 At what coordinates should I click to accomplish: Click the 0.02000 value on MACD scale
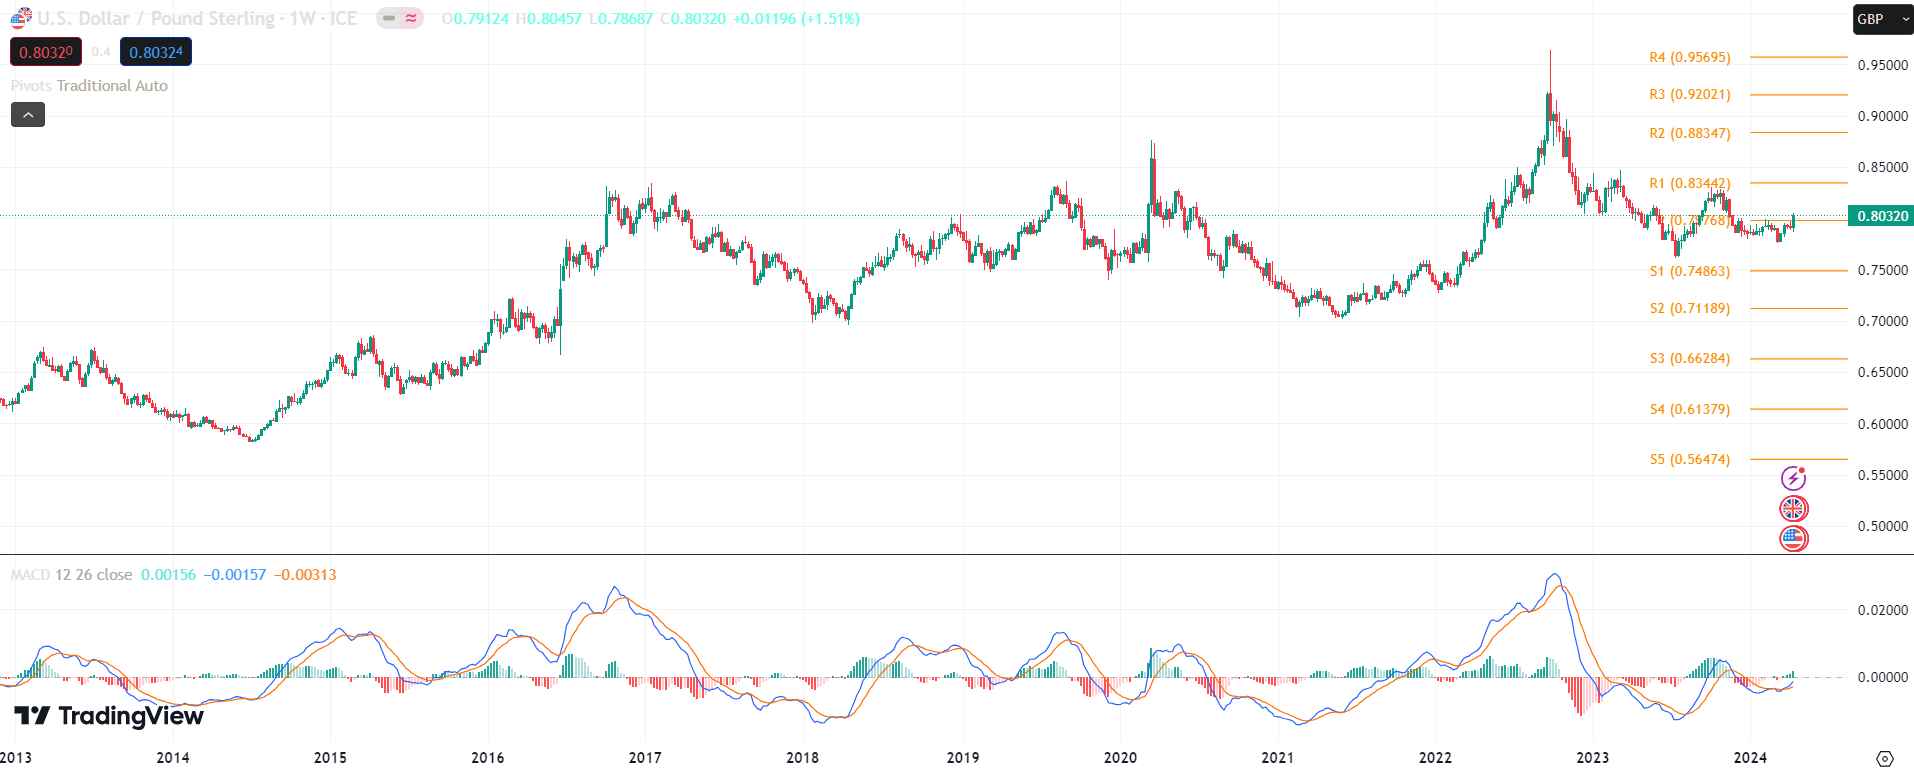tap(1882, 610)
